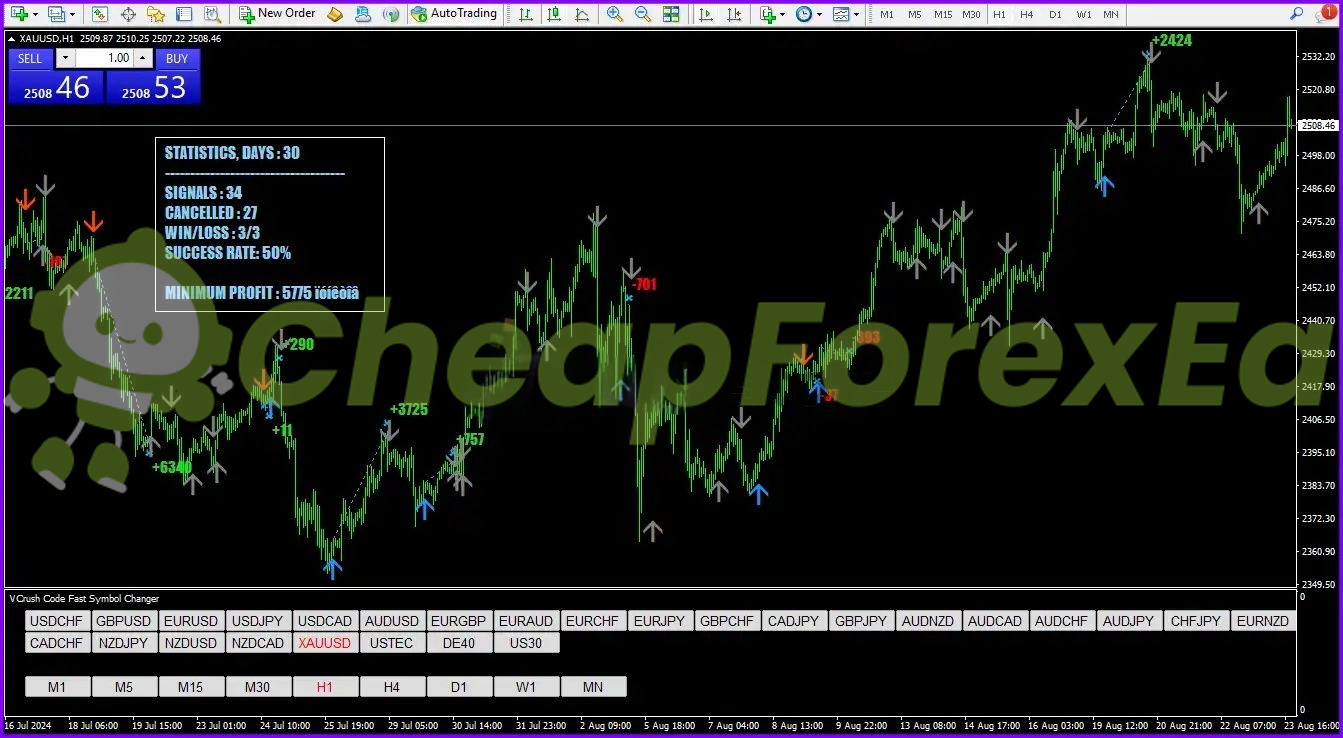Screen dimensions: 1343x738
Task: Switch symbol to EURUSD in Symbol Changer
Action: pyautogui.click(x=191, y=621)
